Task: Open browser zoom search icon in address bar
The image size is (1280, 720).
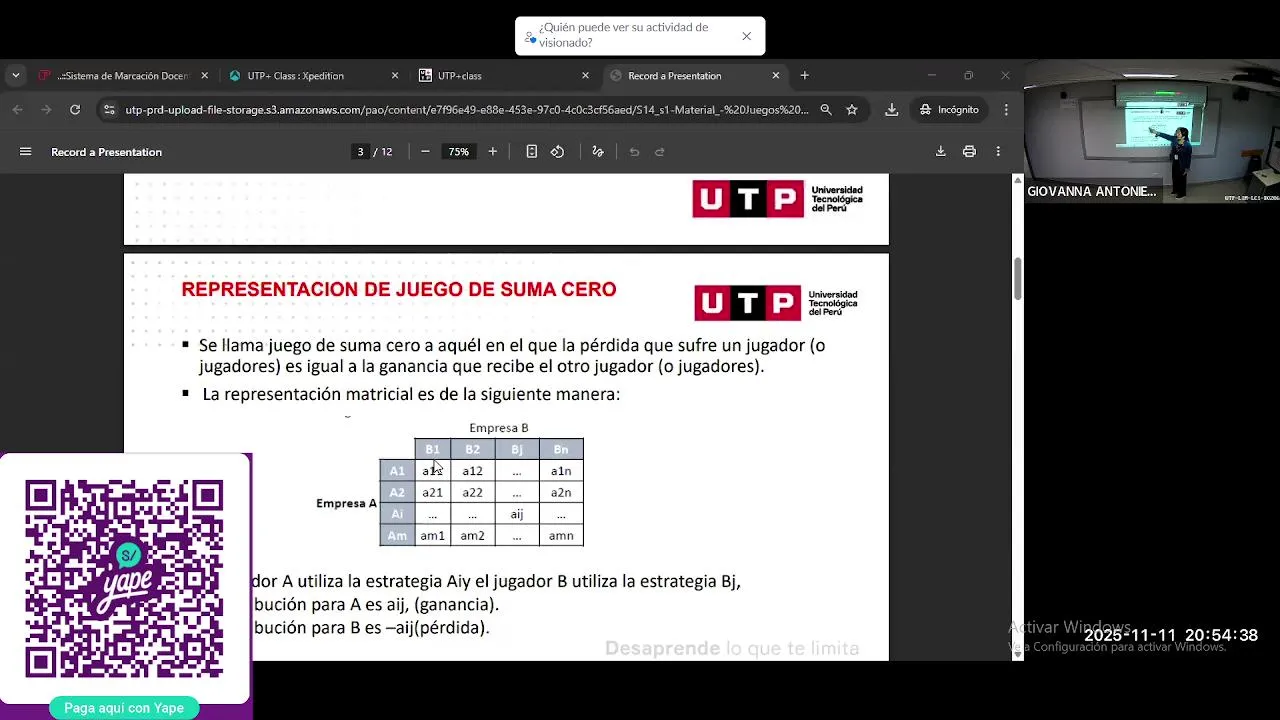Action: tap(826, 110)
